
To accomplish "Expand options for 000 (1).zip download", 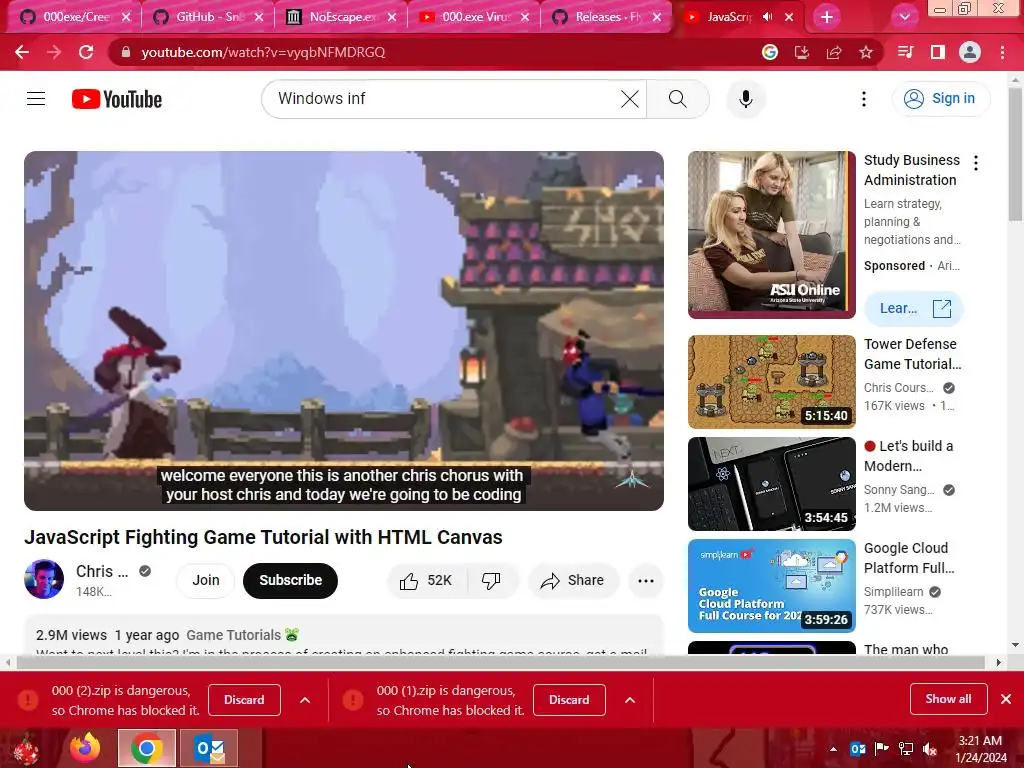I will 630,700.
